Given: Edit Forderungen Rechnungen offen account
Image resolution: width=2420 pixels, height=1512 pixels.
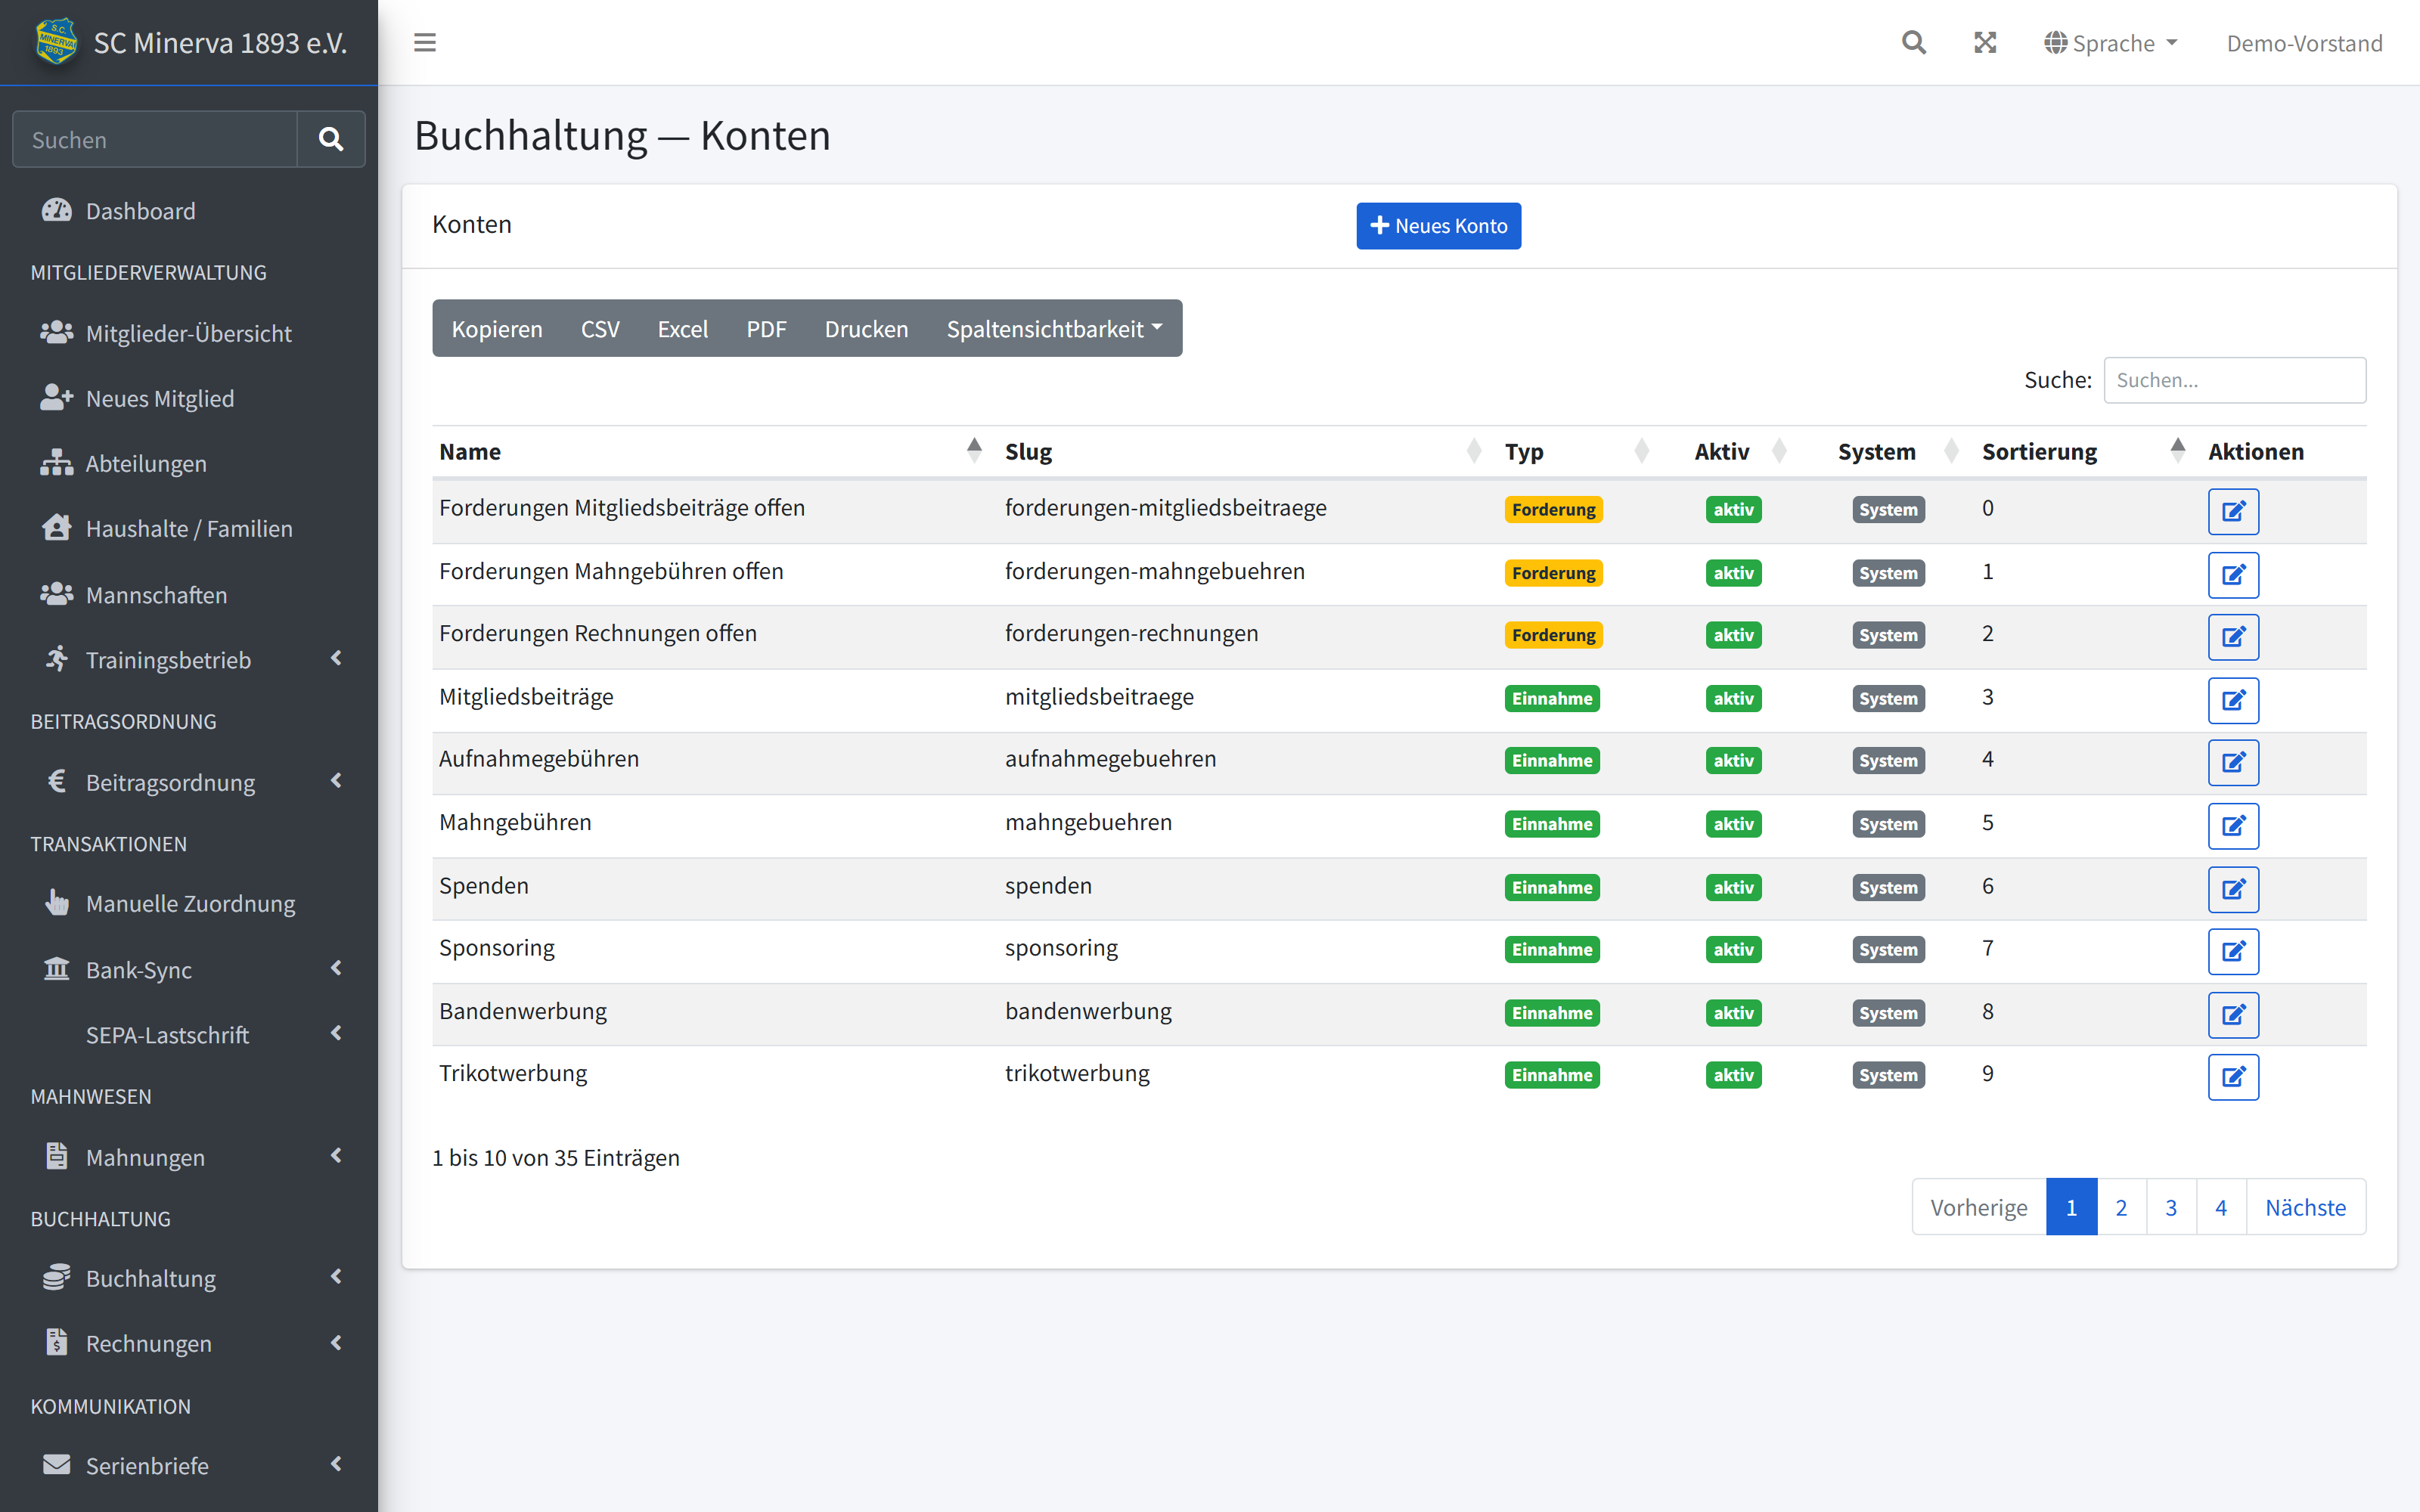Looking at the screenshot, I should 2233,636.
